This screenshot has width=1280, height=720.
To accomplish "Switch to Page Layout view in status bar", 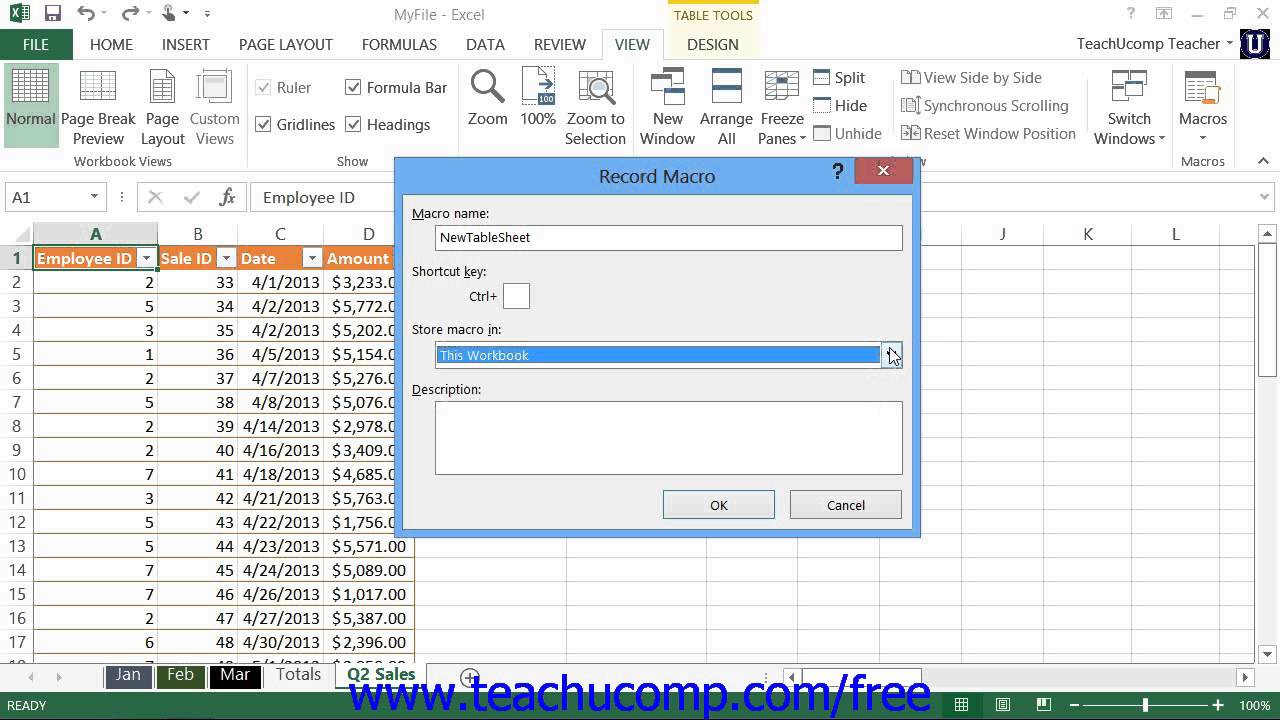I will tap(1003, 705).
